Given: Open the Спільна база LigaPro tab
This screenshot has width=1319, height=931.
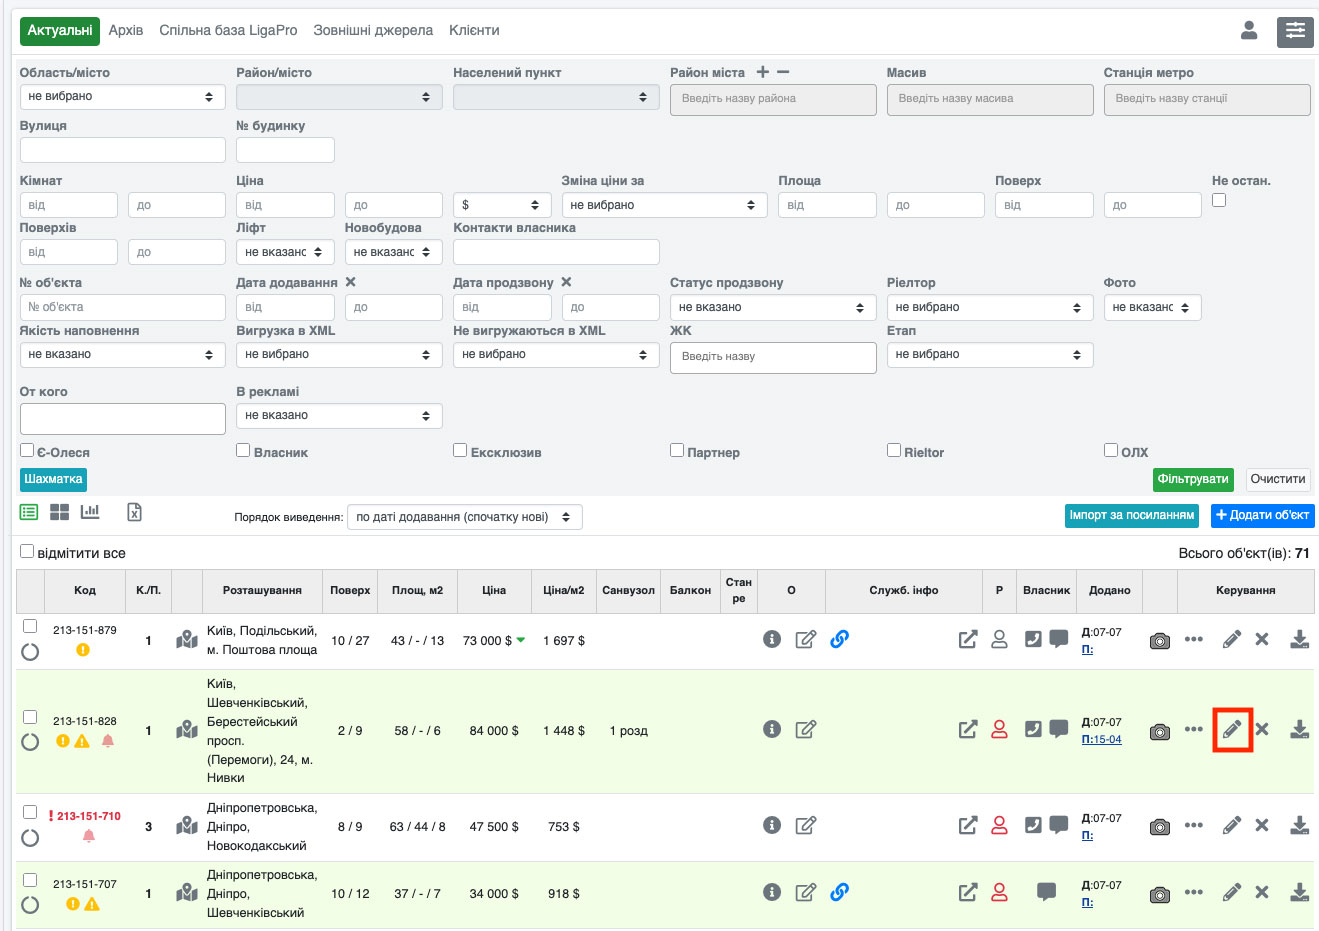Looking at the screenshot, I should click(228, 31).
